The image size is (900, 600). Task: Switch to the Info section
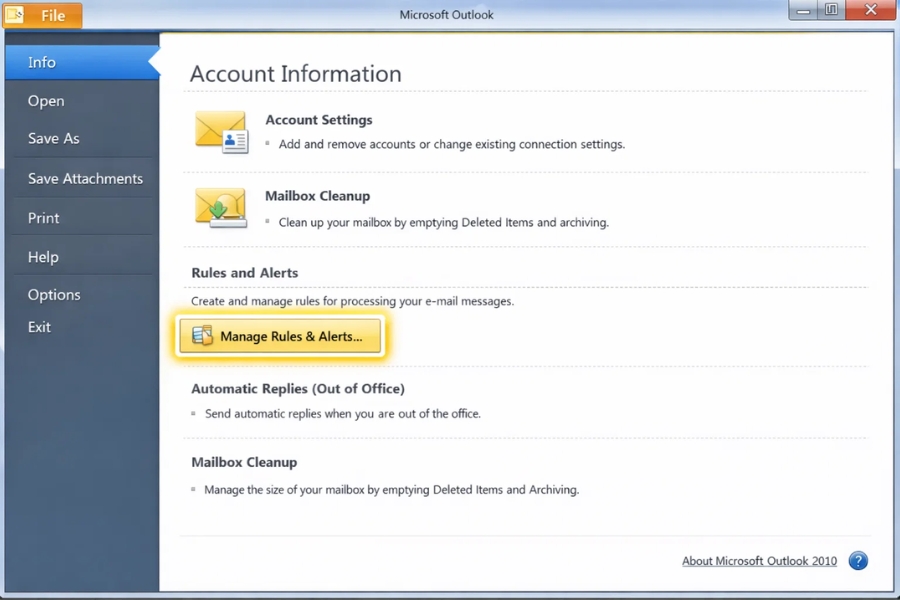[42, 61]
